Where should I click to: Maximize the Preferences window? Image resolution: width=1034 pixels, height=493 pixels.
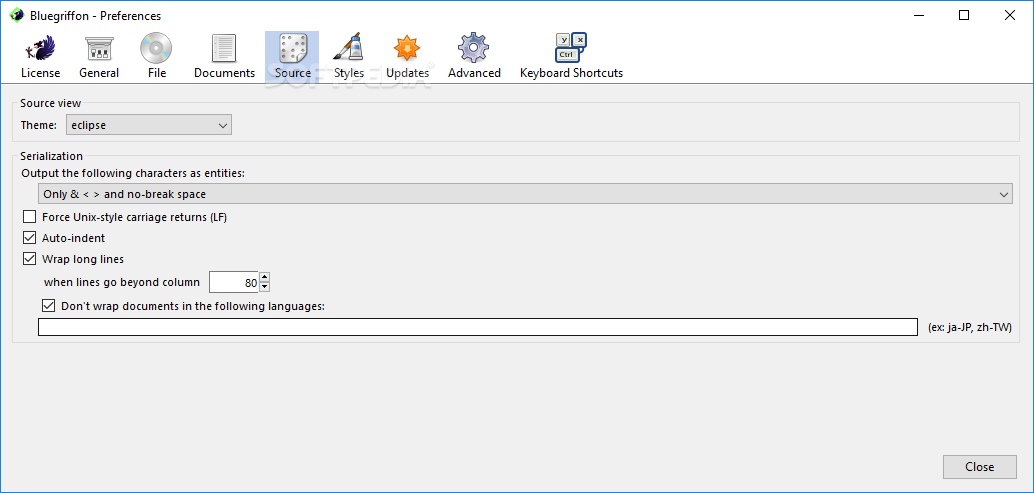(x=964, y=16)
